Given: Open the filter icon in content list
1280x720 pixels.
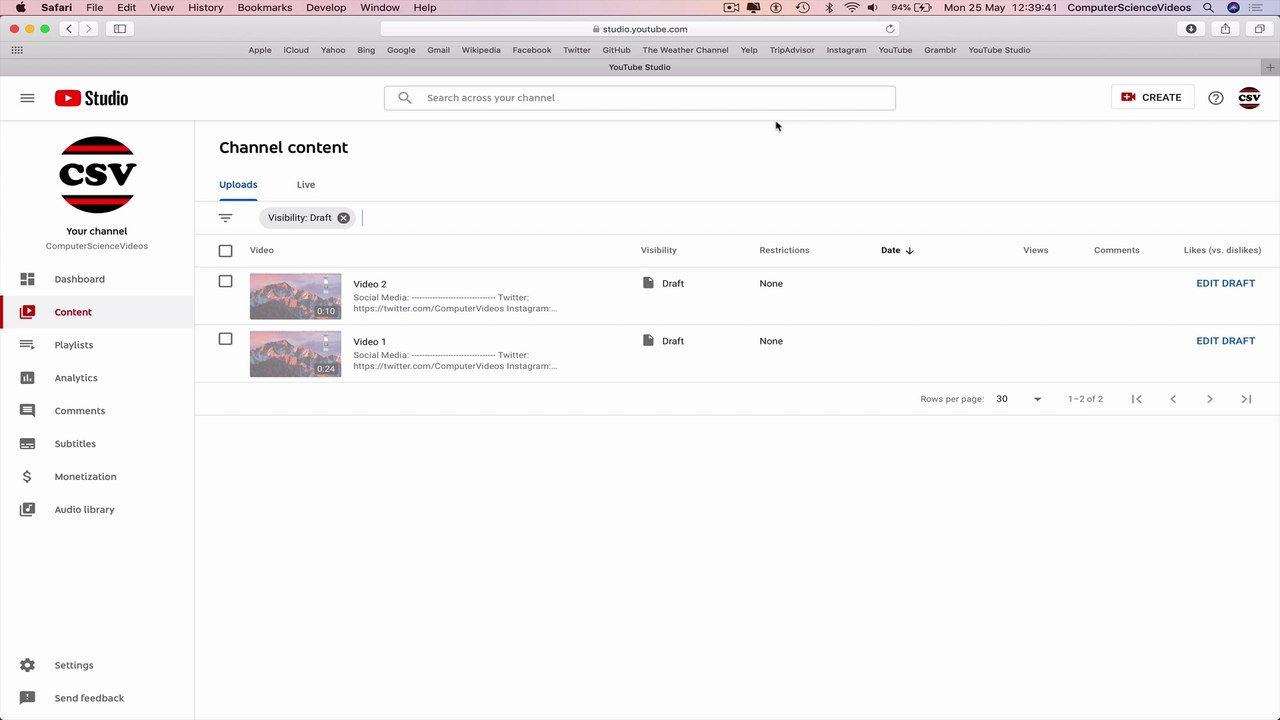Looking at the screenshot, I should [225, 218].
